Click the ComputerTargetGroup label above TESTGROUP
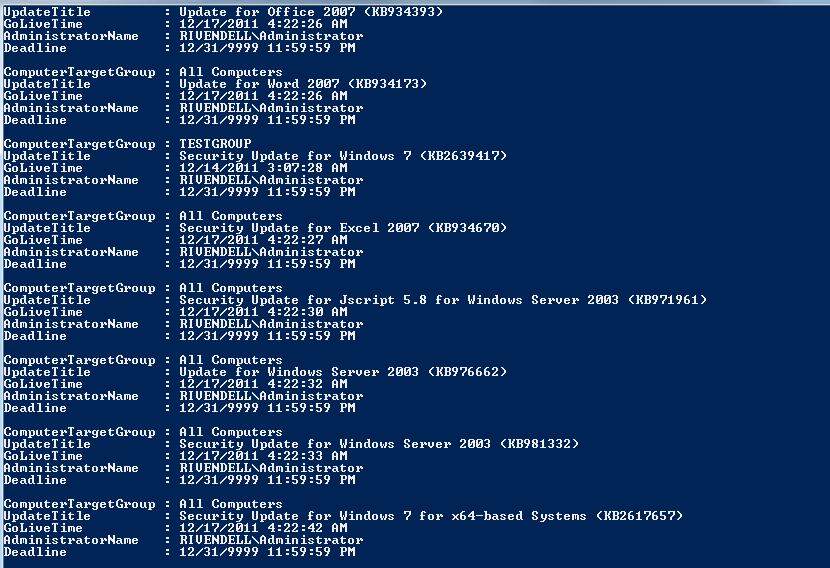 [x=79, y=144]
